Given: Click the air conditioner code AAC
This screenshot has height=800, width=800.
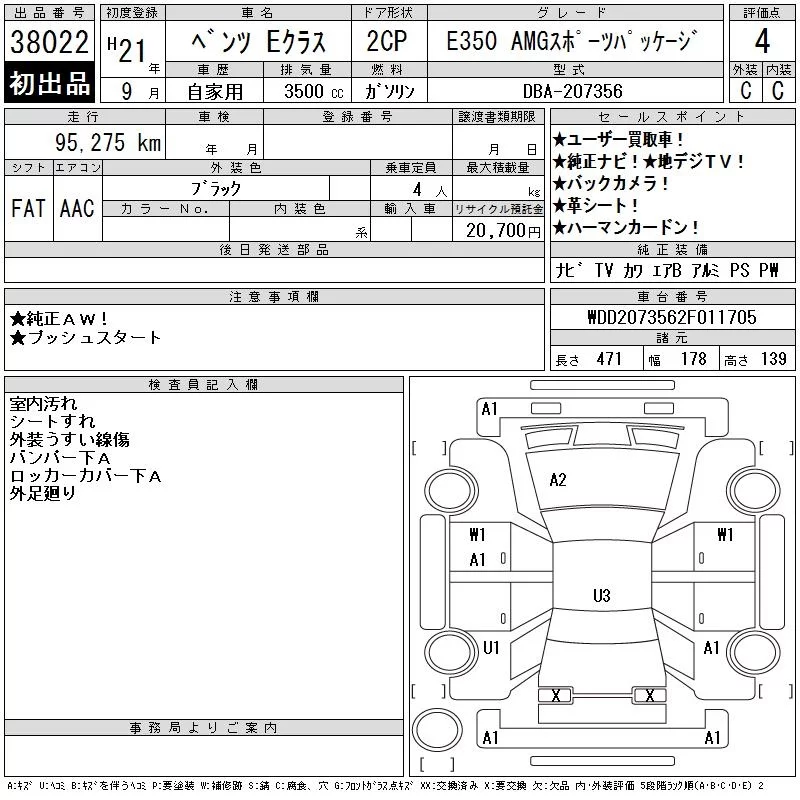Looking at the screenshot, I should (x=77, y=208).
